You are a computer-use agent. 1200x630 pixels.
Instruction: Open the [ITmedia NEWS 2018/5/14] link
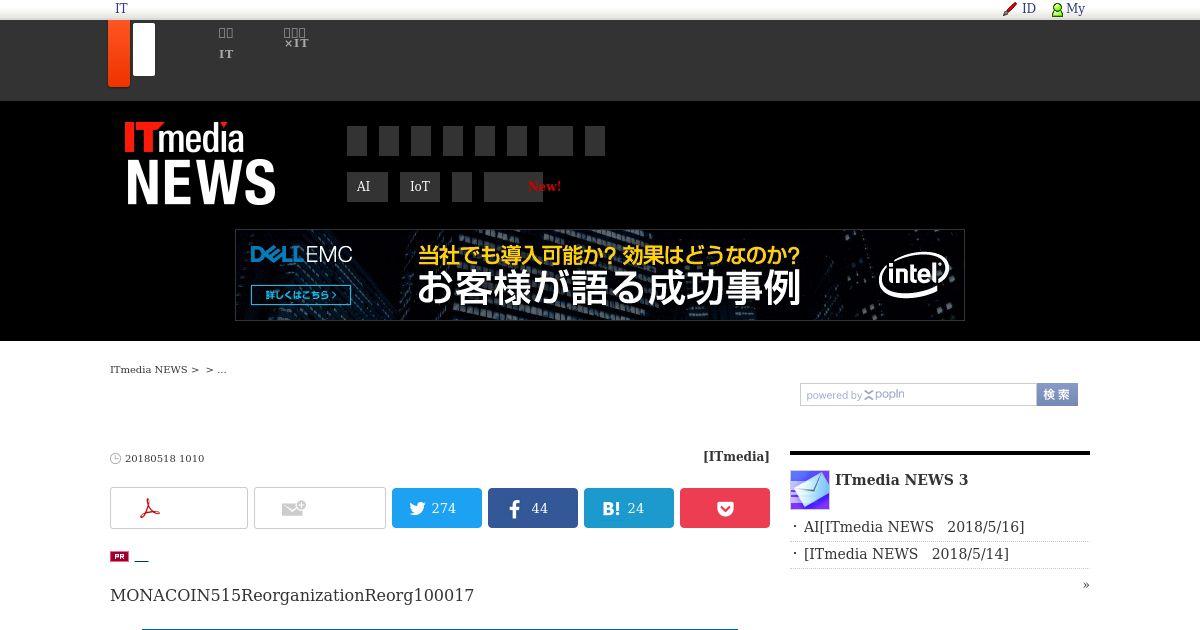coord(906,554)
